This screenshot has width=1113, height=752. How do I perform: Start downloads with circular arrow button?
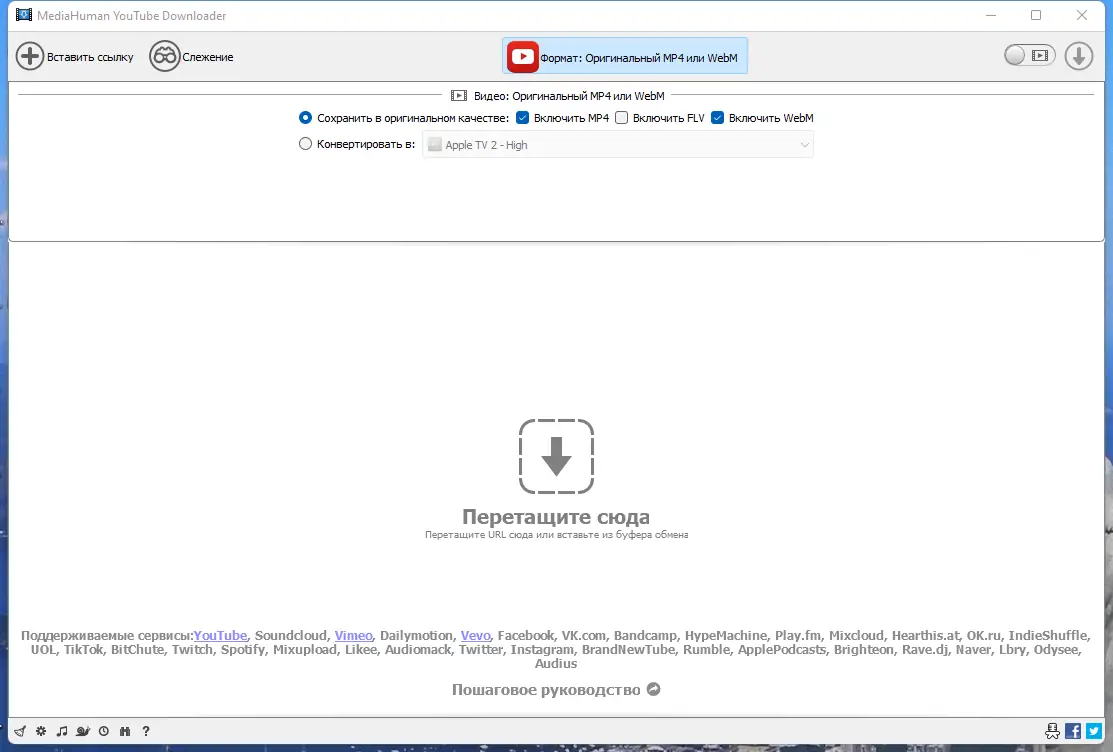pyautogui.click(x=1078, y=55)
